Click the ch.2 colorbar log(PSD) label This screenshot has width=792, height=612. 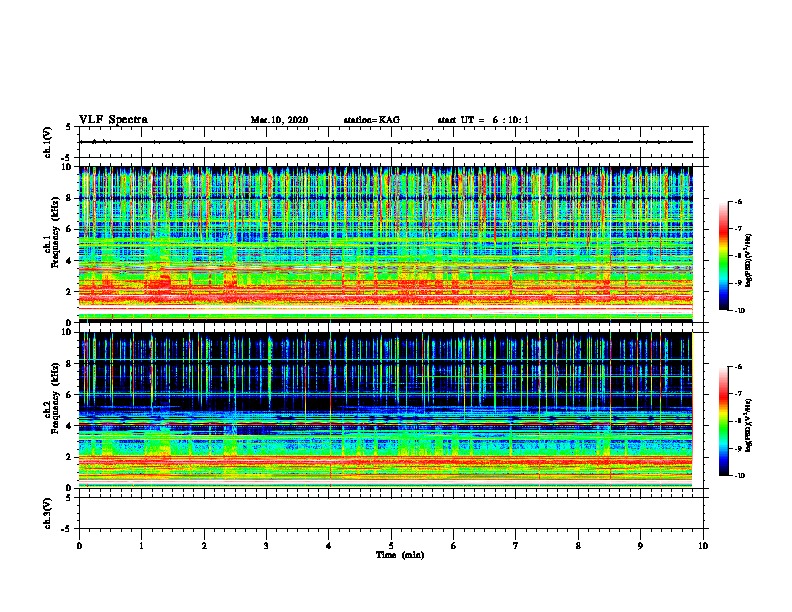[x=748, y=425]
